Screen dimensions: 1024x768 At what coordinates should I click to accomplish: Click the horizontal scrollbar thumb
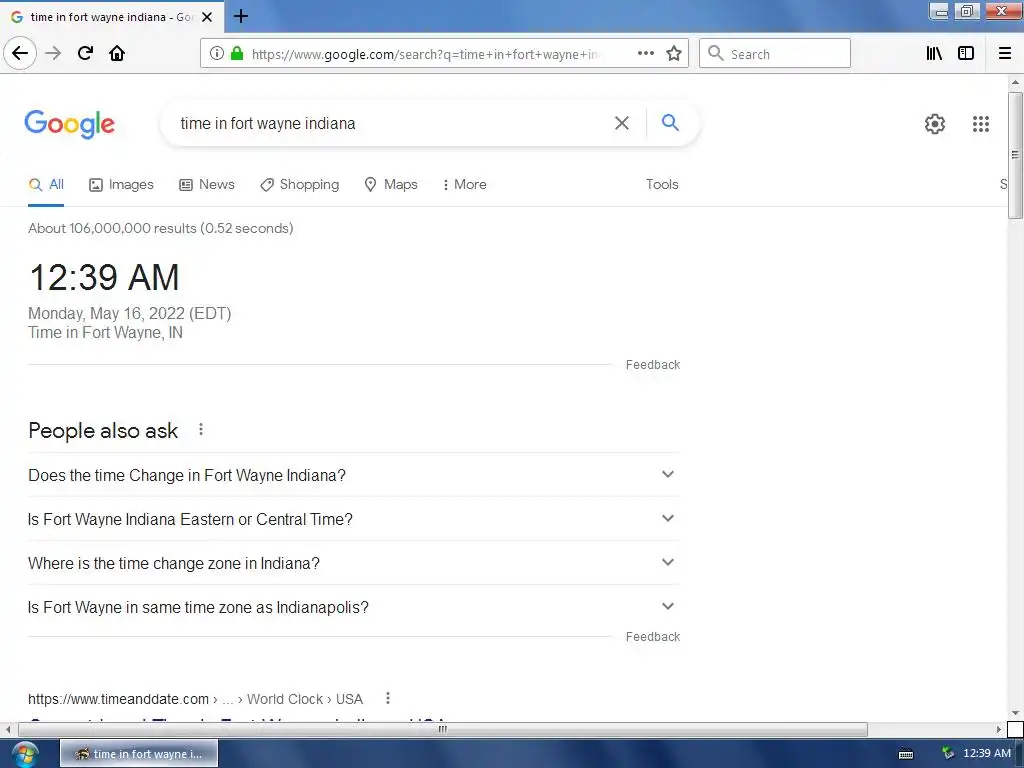(x=443, y=729)
